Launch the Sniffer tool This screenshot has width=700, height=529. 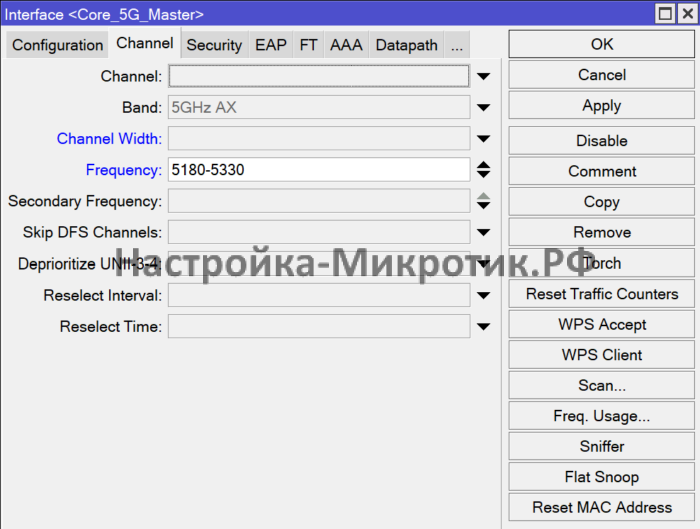pyautogui.click(x=602, y=446)
